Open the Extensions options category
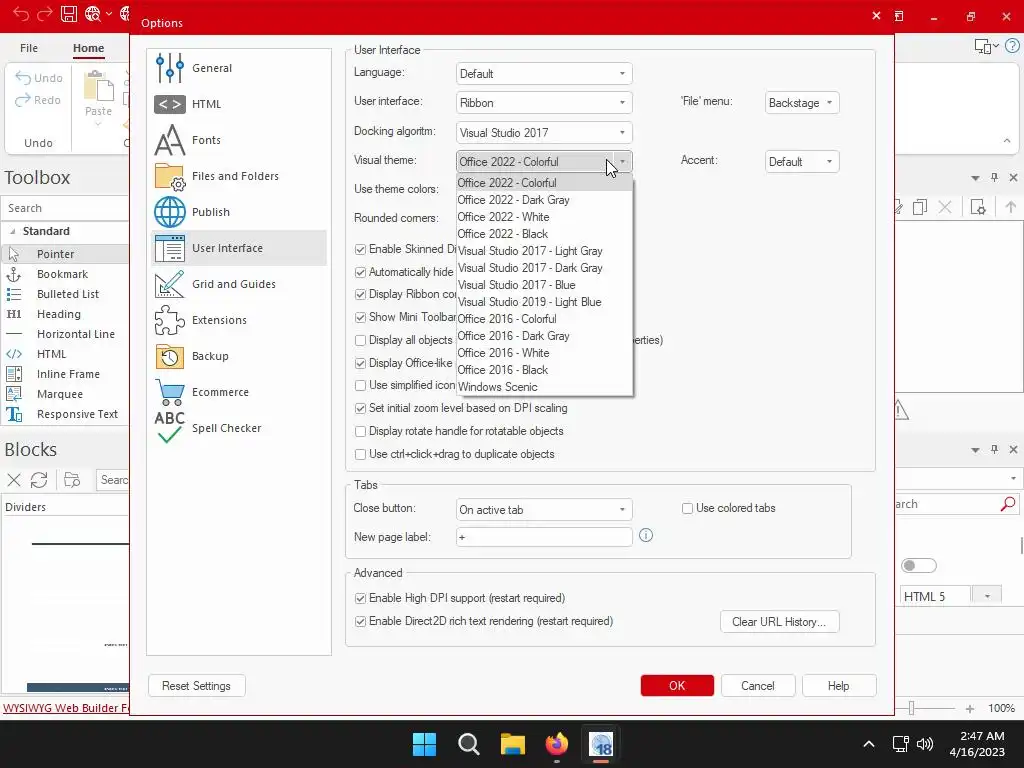1024x768 pixels. tap(239, 319)
